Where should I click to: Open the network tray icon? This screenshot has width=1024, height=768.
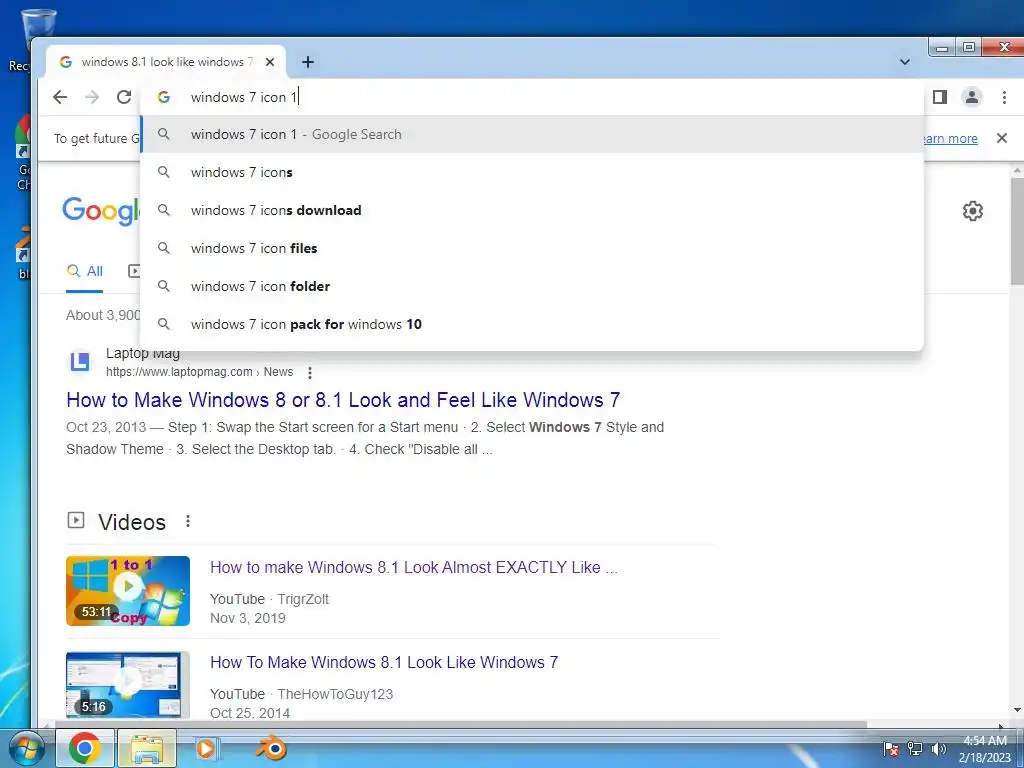[915, 749]
